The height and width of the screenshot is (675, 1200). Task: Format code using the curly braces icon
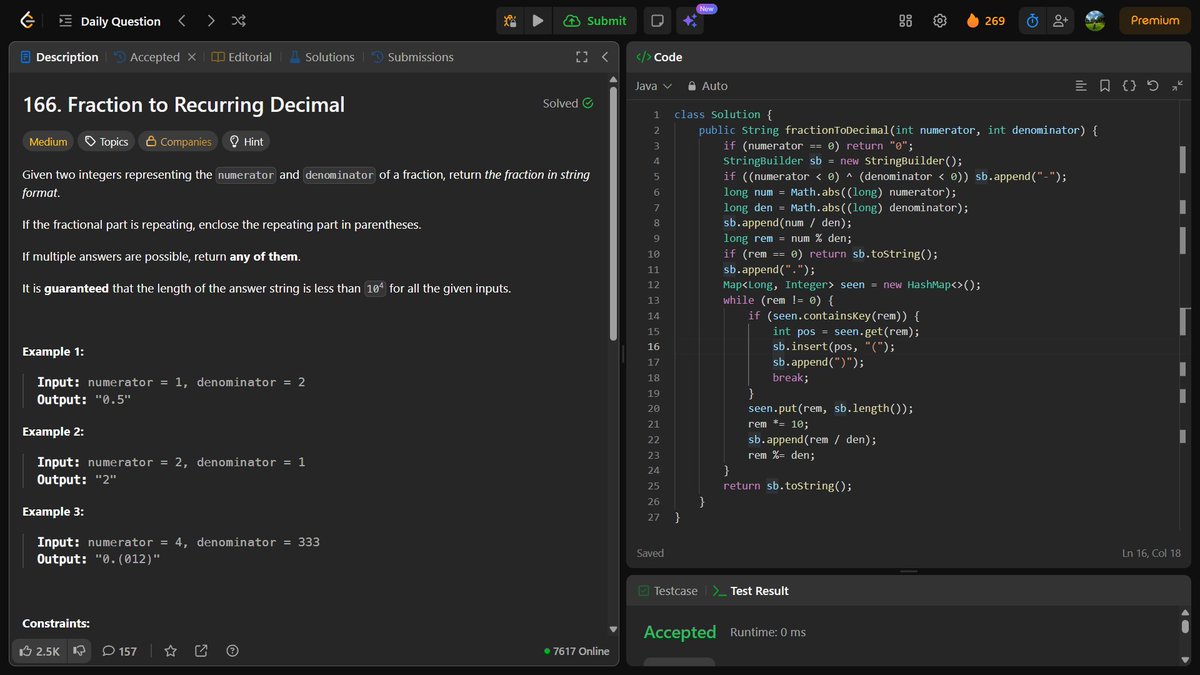click(x=1131, y=86)
